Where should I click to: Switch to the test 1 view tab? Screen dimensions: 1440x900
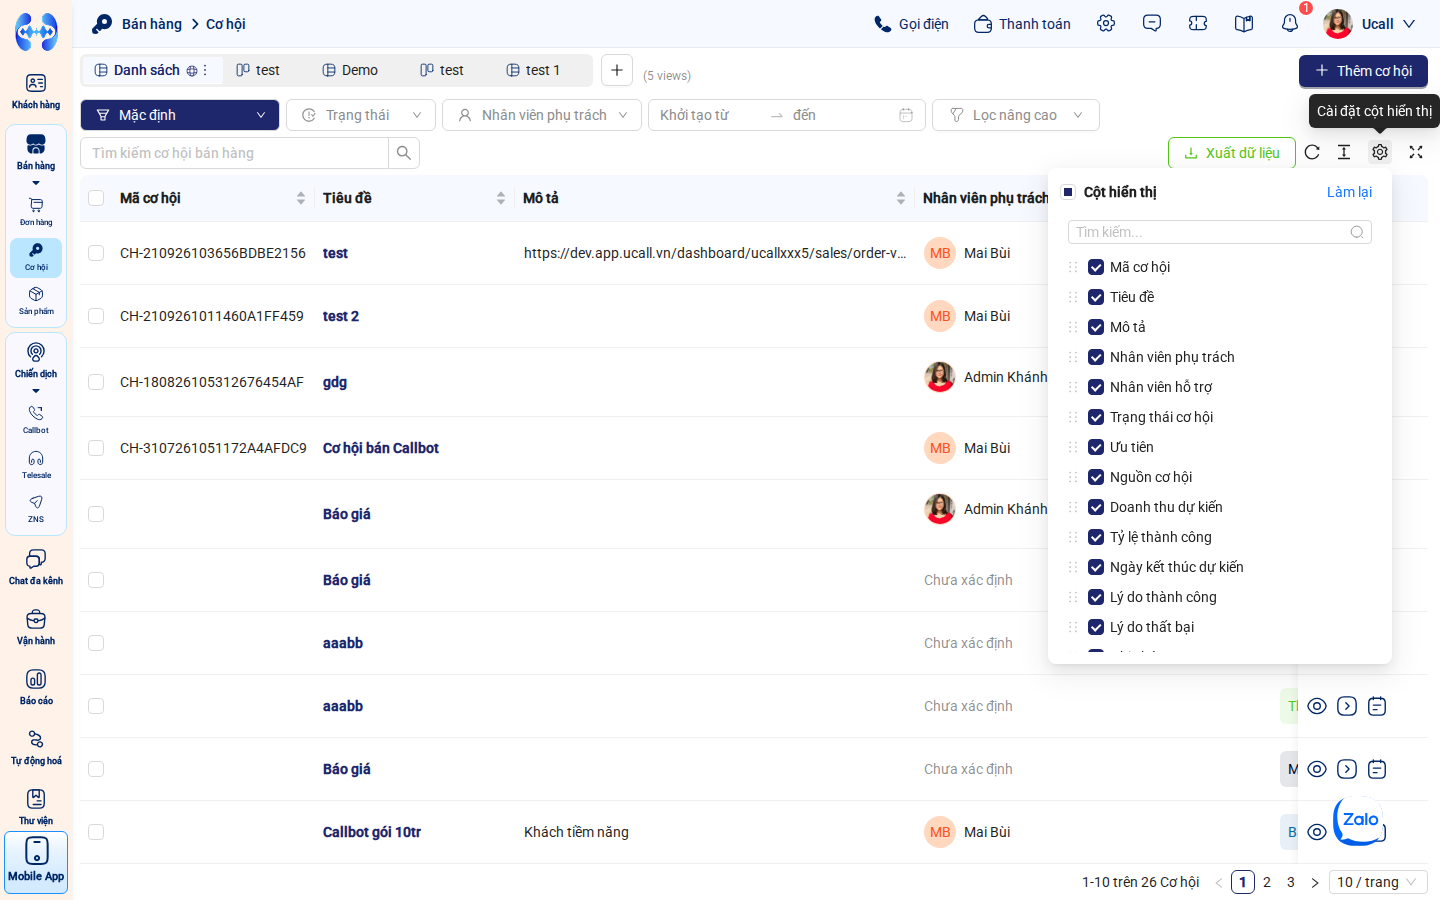point(533,70)
